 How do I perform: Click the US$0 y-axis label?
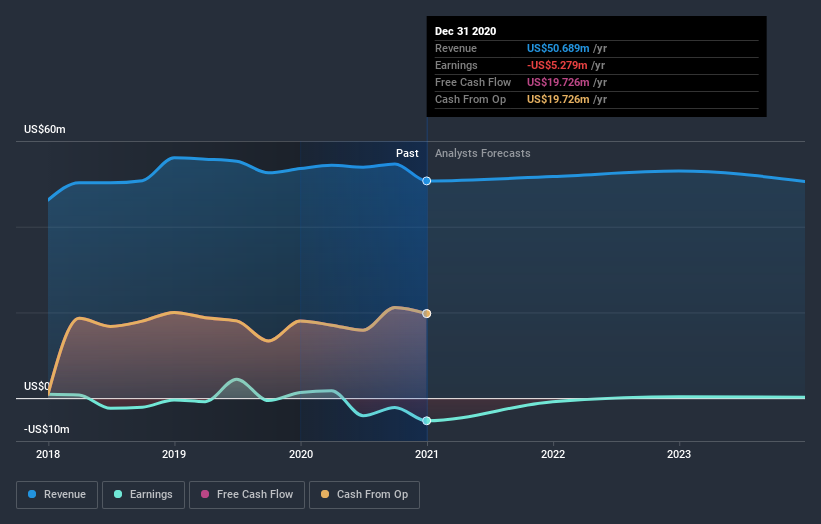(37, 386)
